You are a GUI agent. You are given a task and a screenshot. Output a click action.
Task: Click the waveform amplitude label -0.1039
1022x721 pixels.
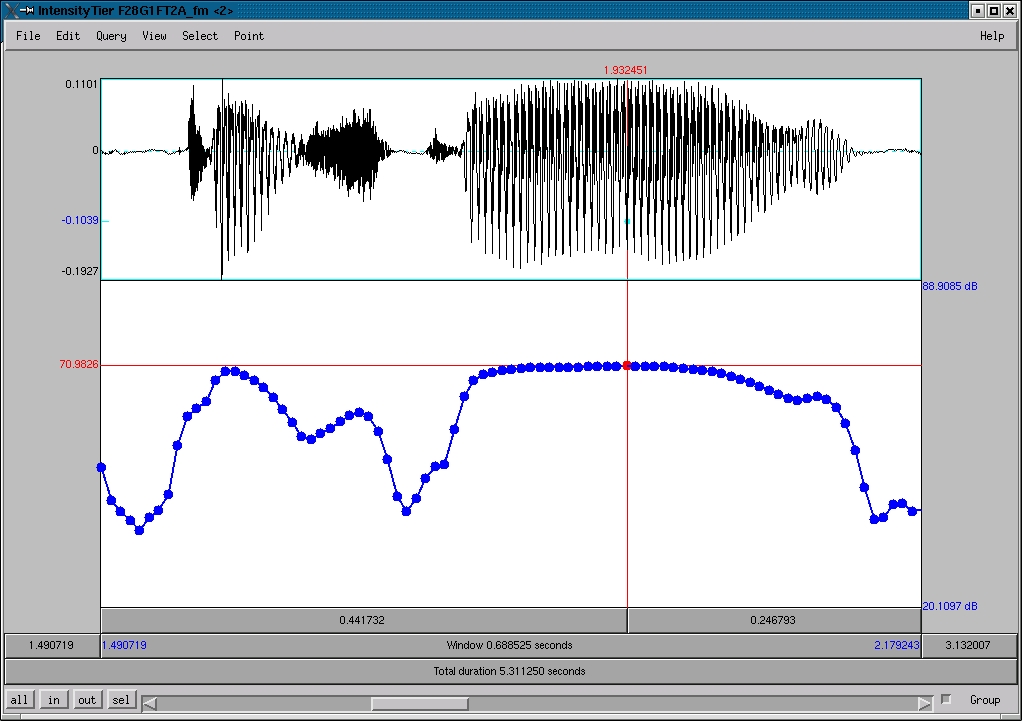point(80,220)
